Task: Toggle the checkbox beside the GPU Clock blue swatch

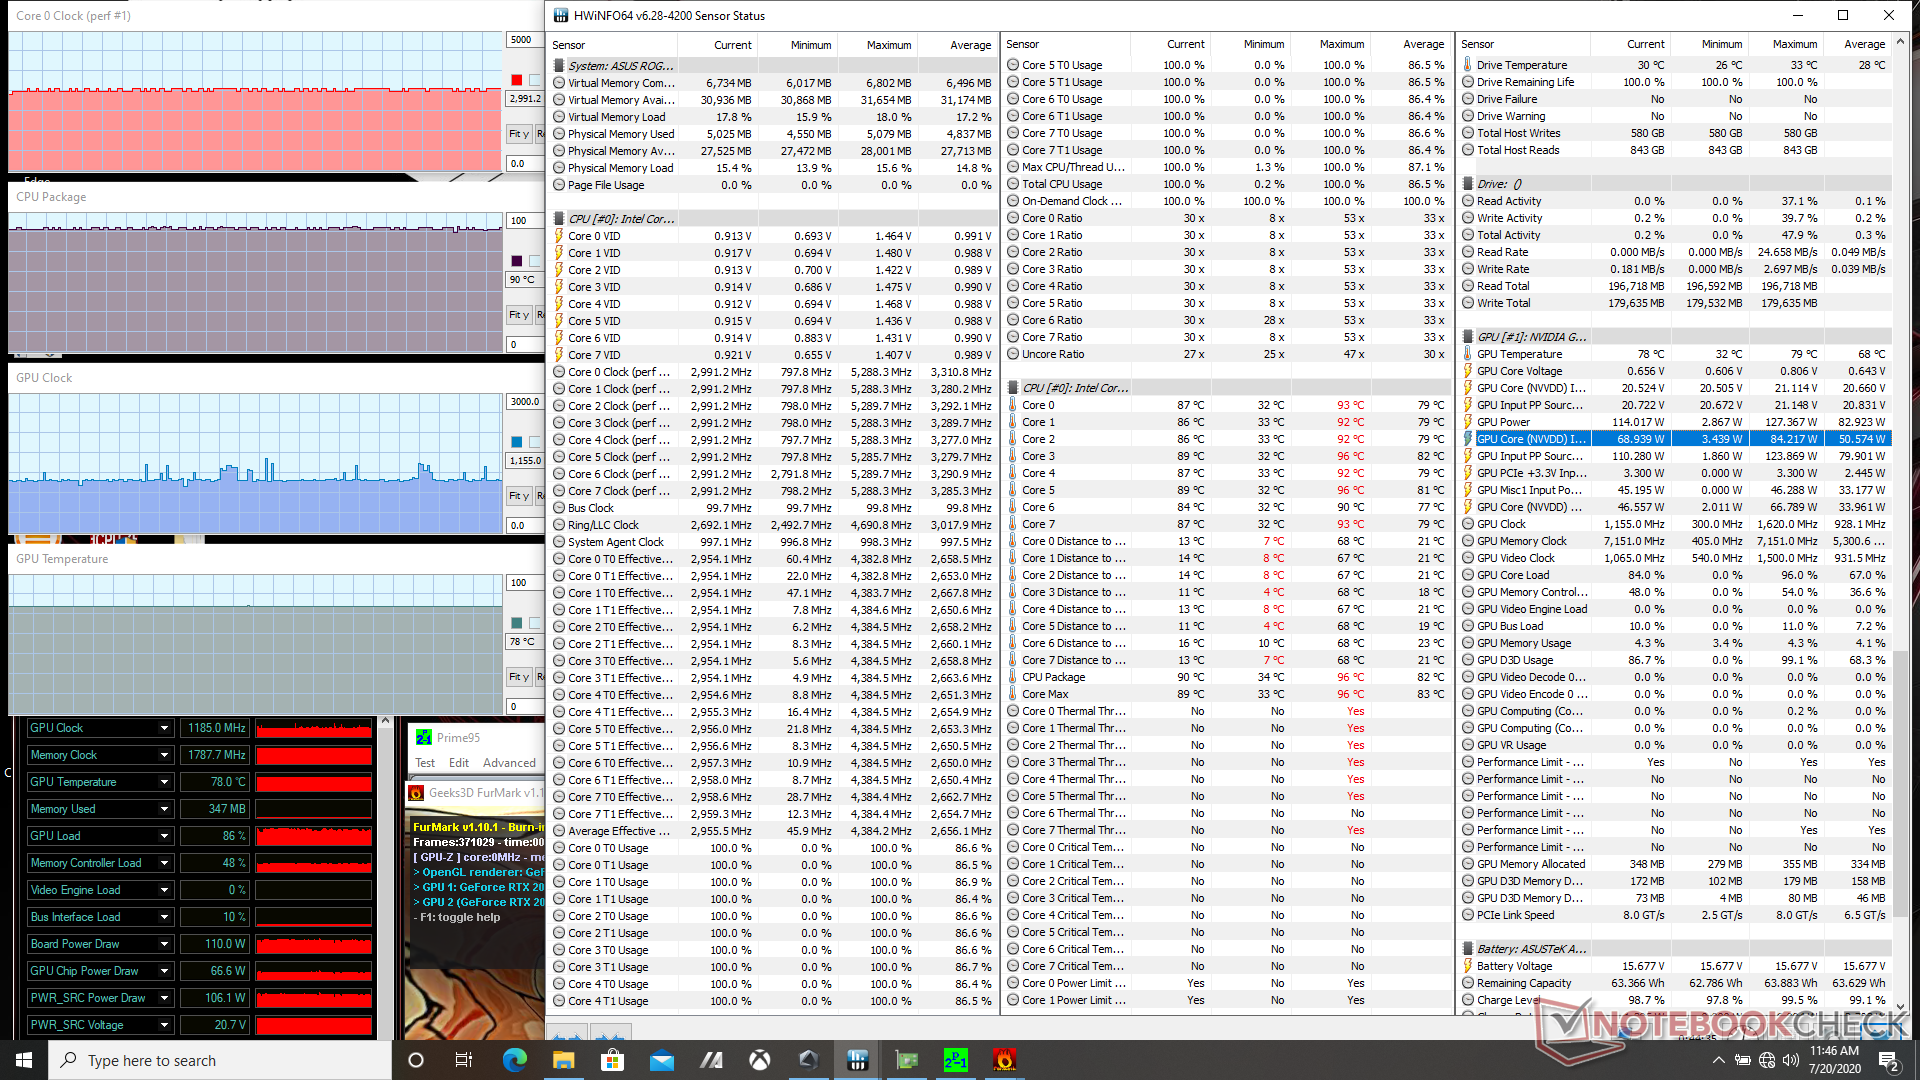Action: coord(535,442)
